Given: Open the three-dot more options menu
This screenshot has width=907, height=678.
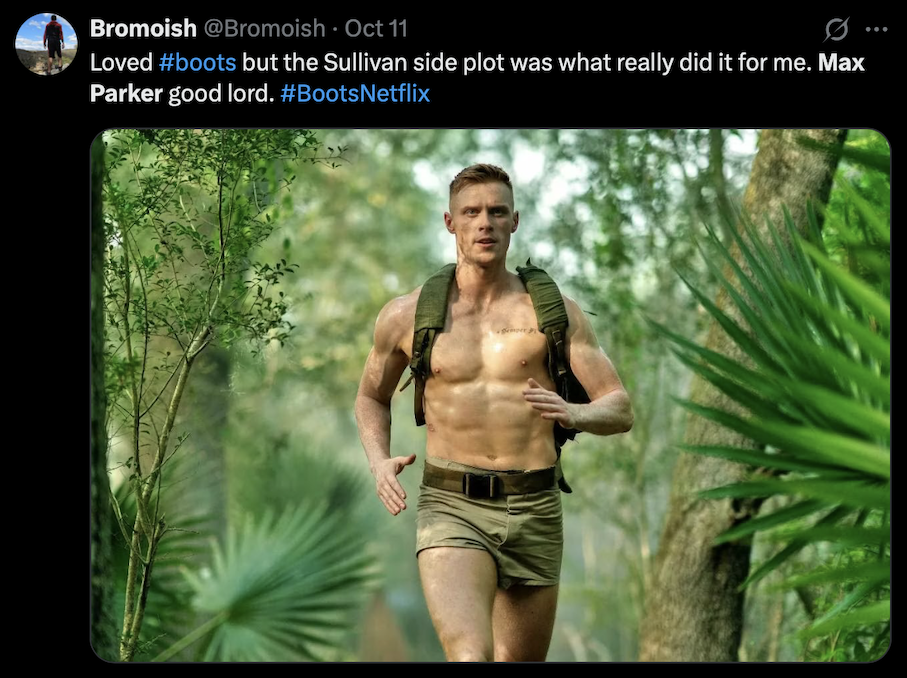Looking at the screenshot, I should click(876, 30).
